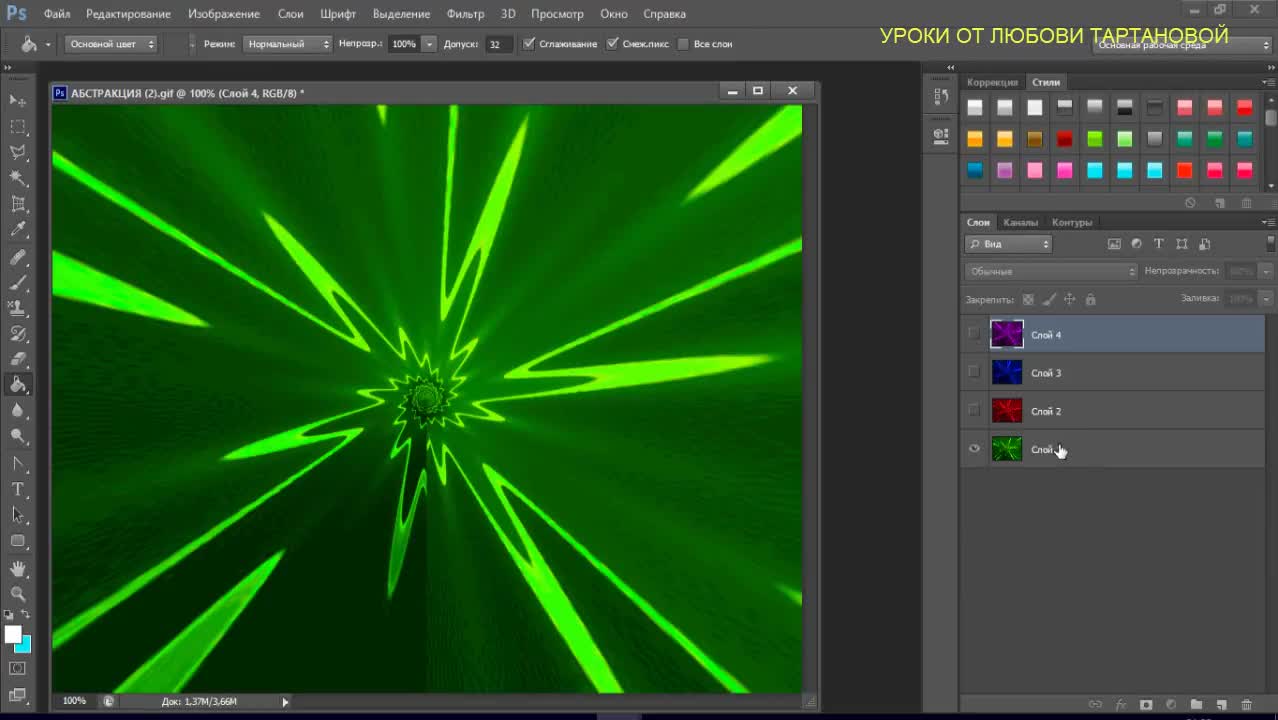Click the delete layer trash icon

coord(1246,705)
